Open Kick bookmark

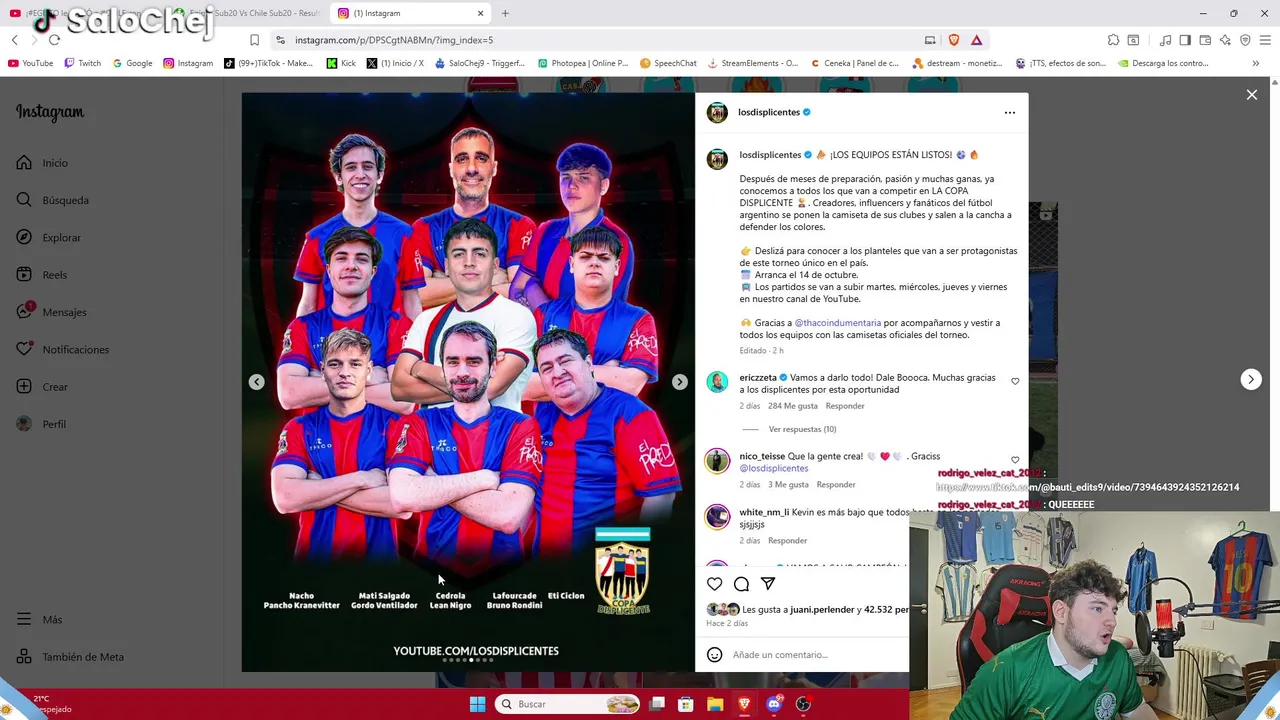pos(341,63)
